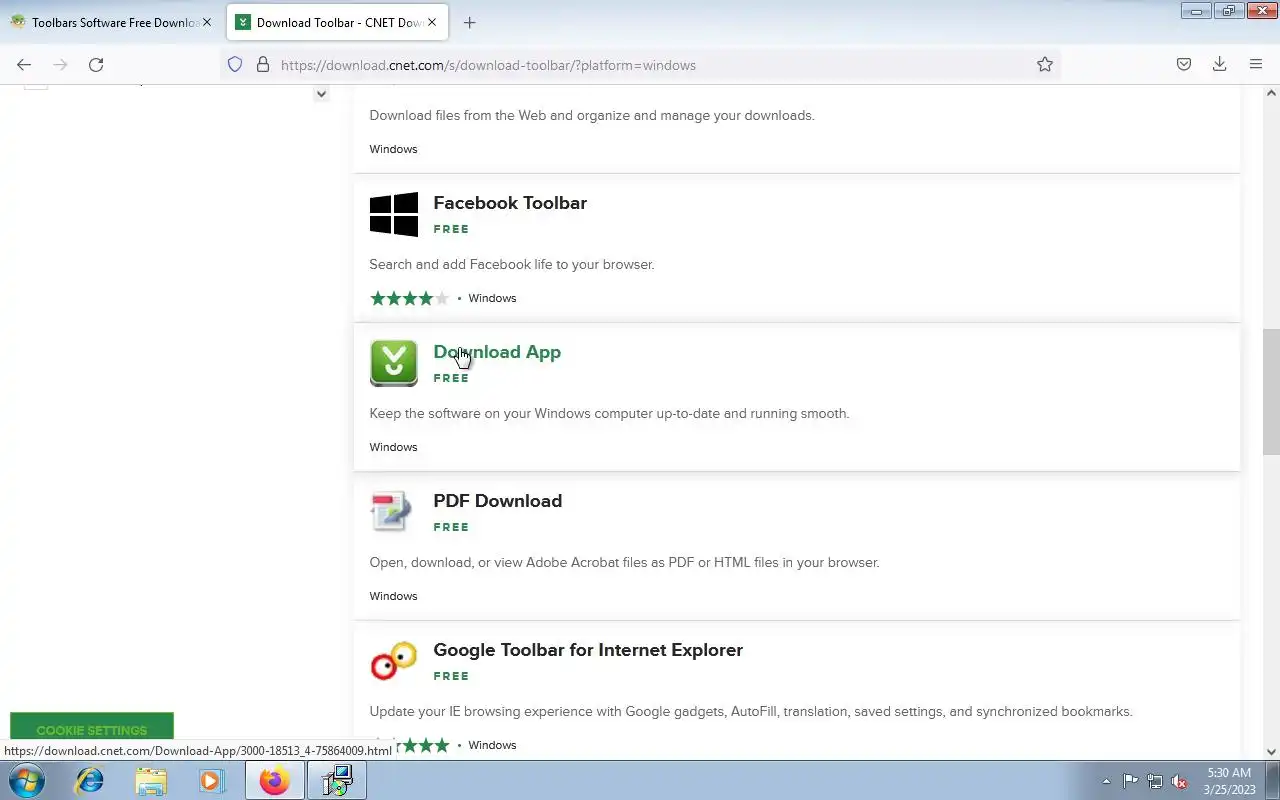Expand the sidebar filter chevron
1280x800 pixels.
tap(321, 94)
